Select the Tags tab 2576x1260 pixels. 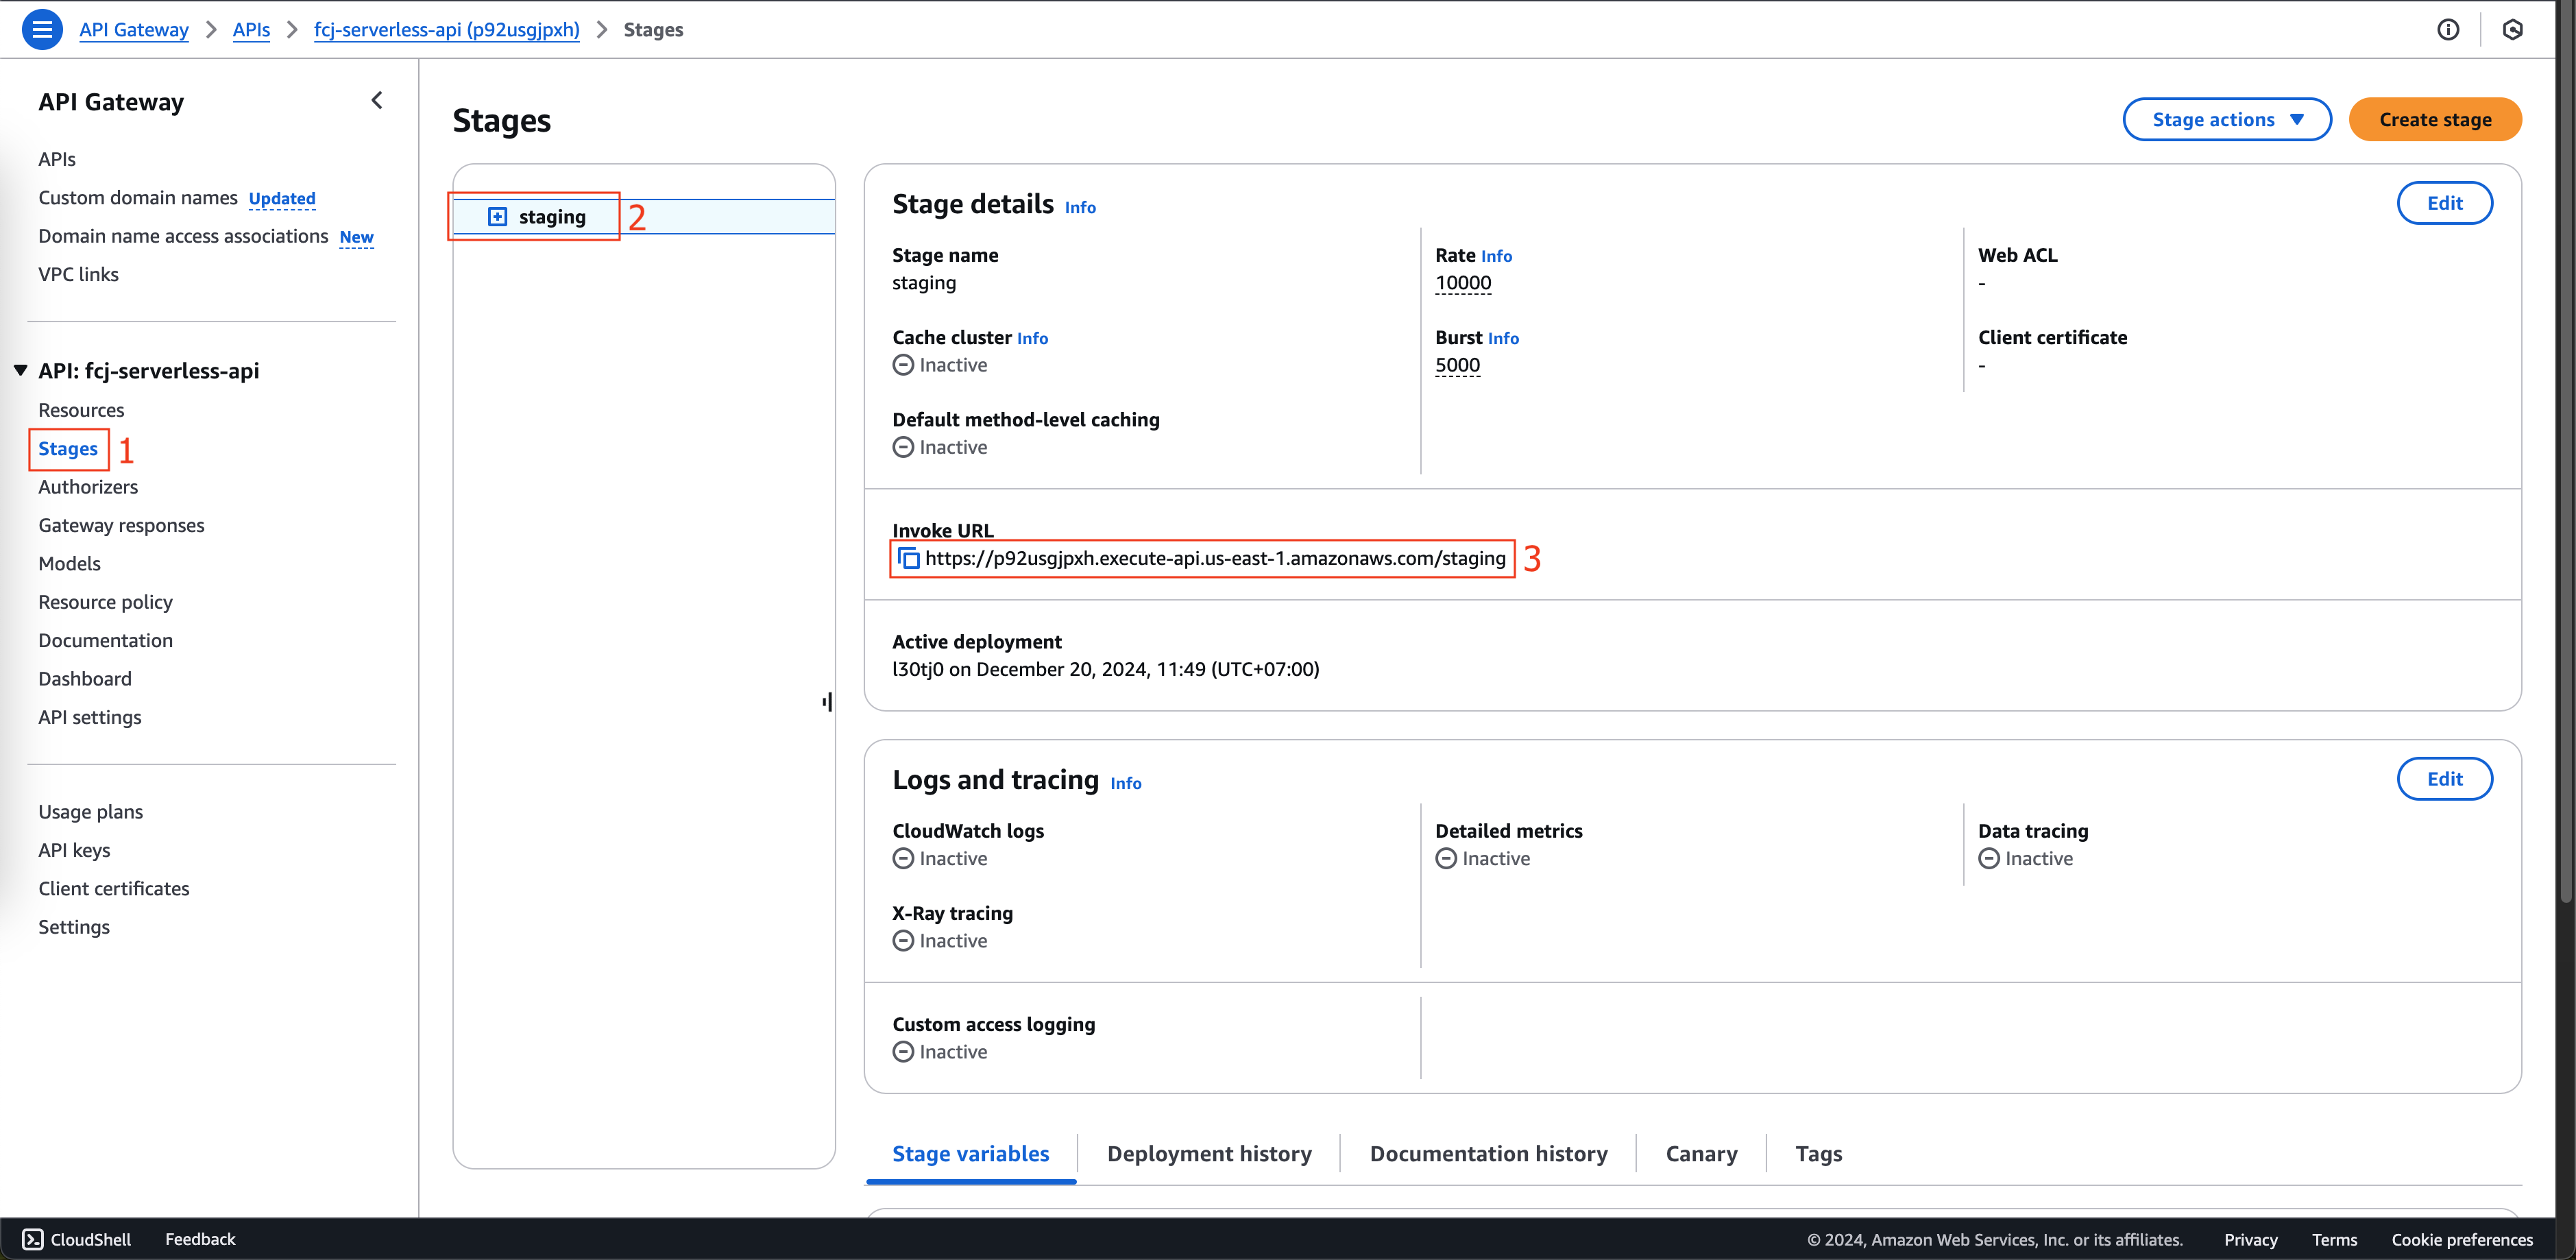(1818, 1154)
